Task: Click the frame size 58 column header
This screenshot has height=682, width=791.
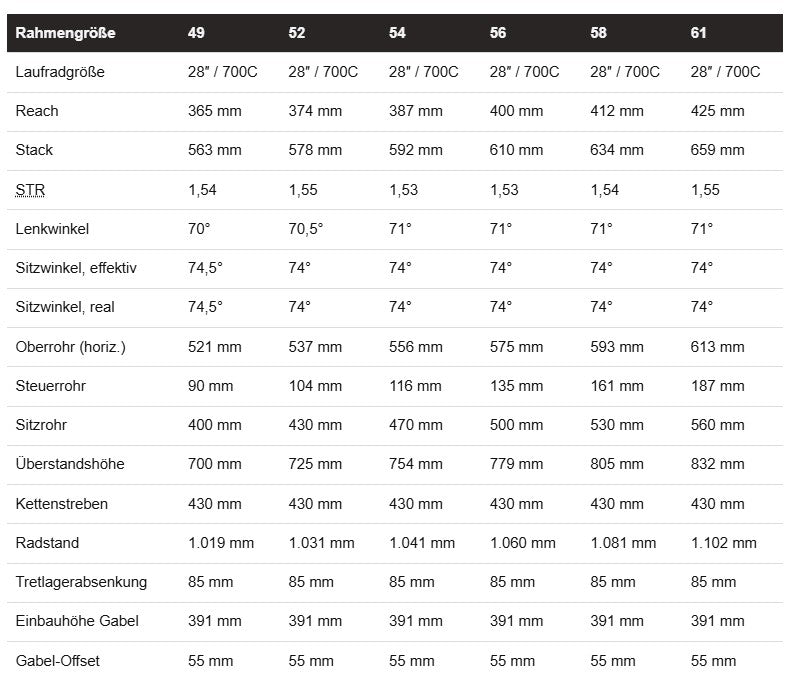Action: click(598, 33)
